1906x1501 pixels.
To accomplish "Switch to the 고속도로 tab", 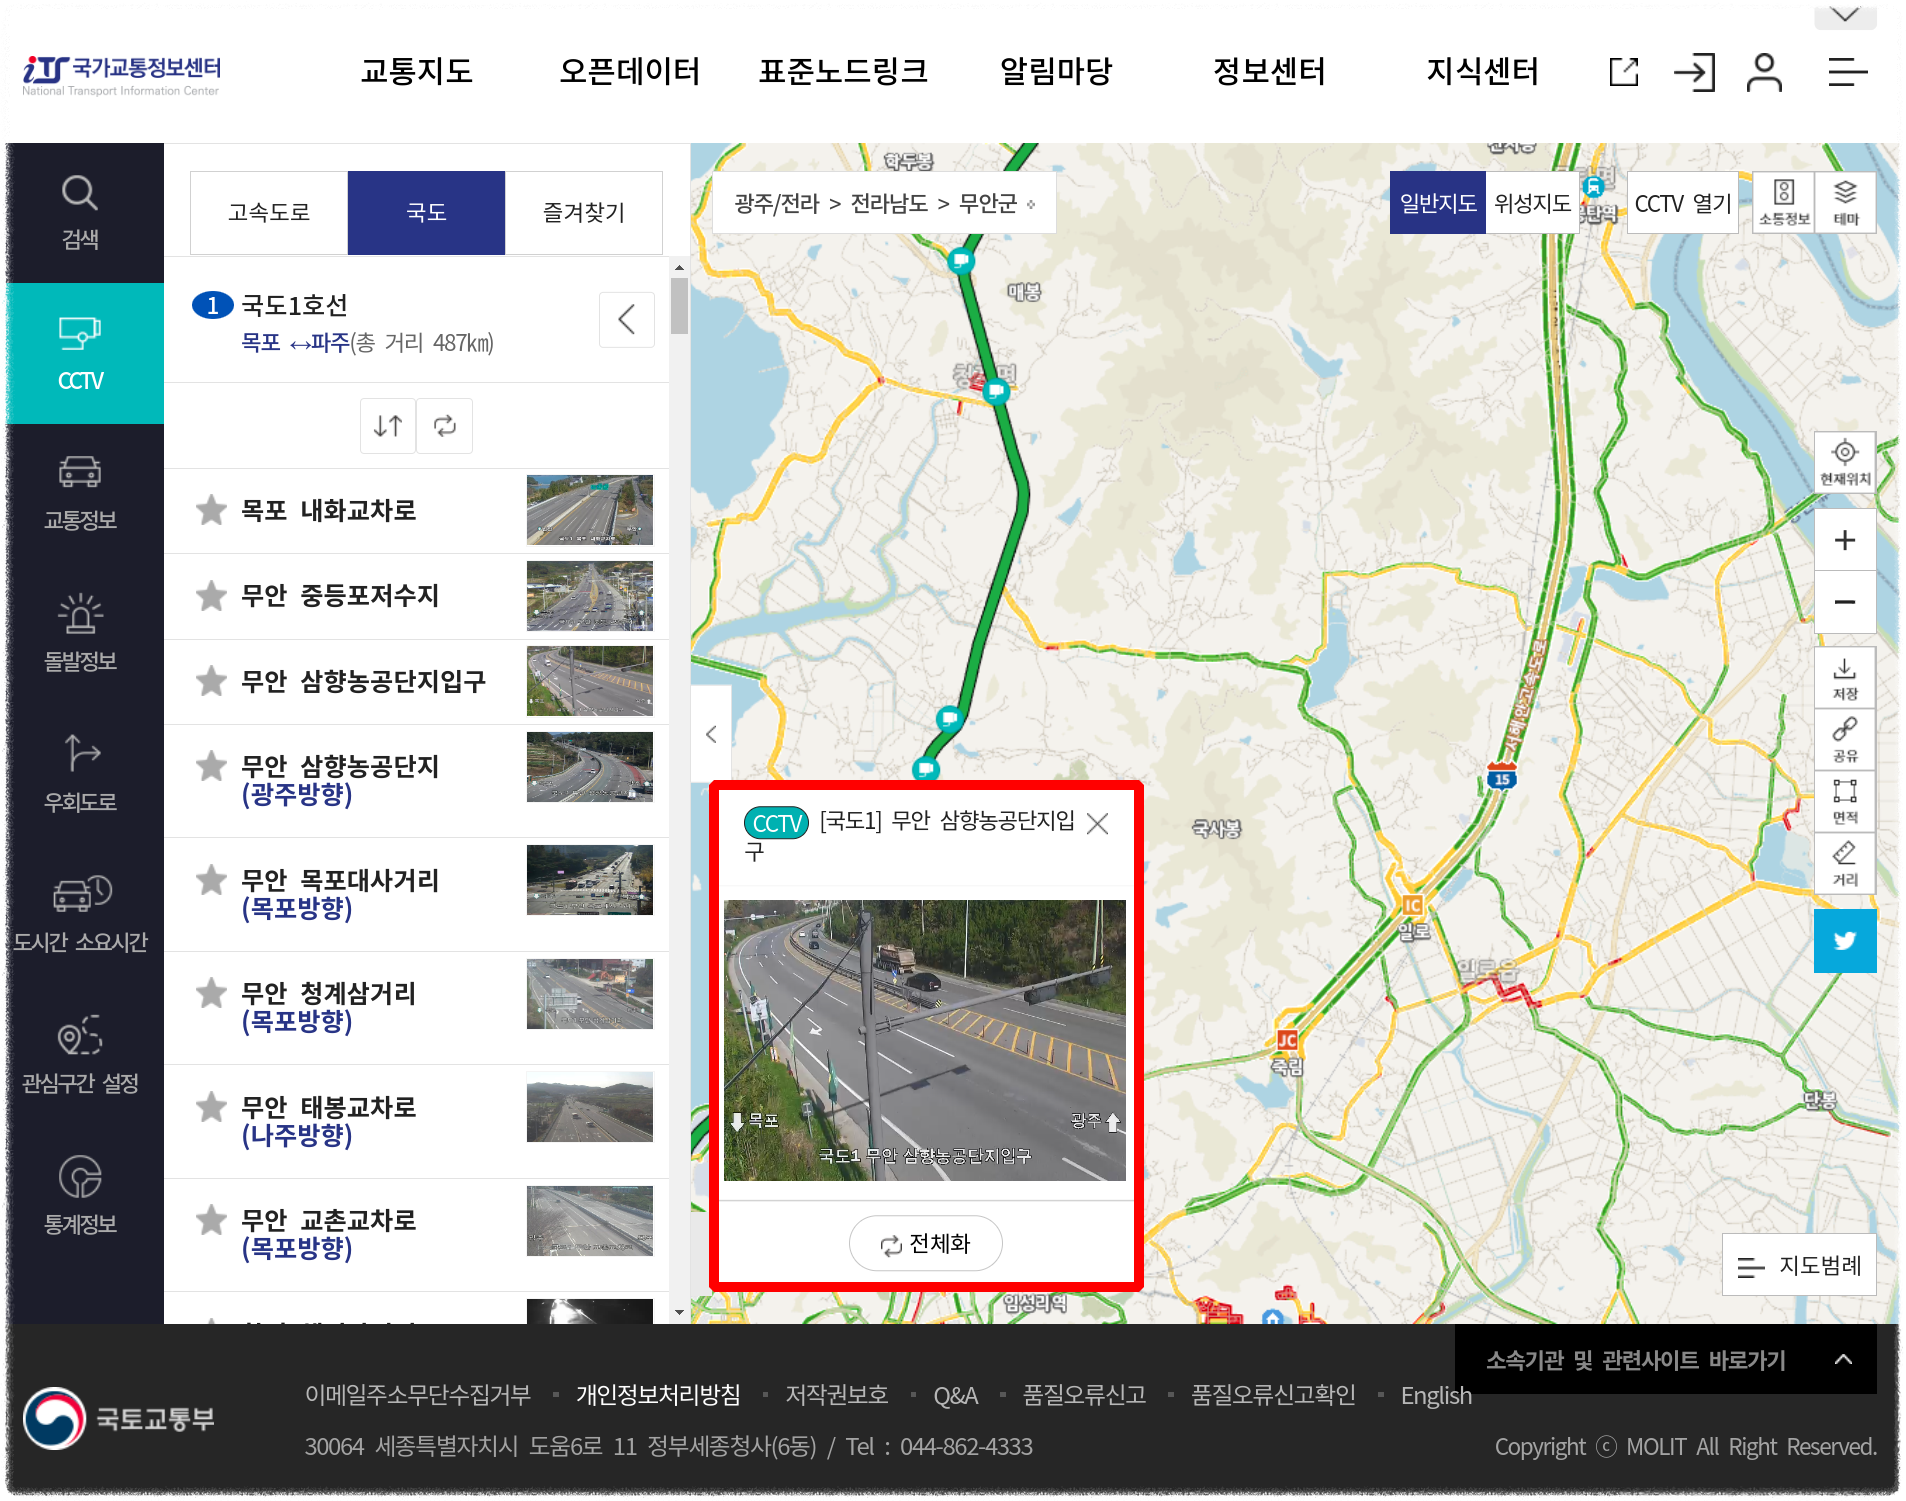I will click(268, 212).
